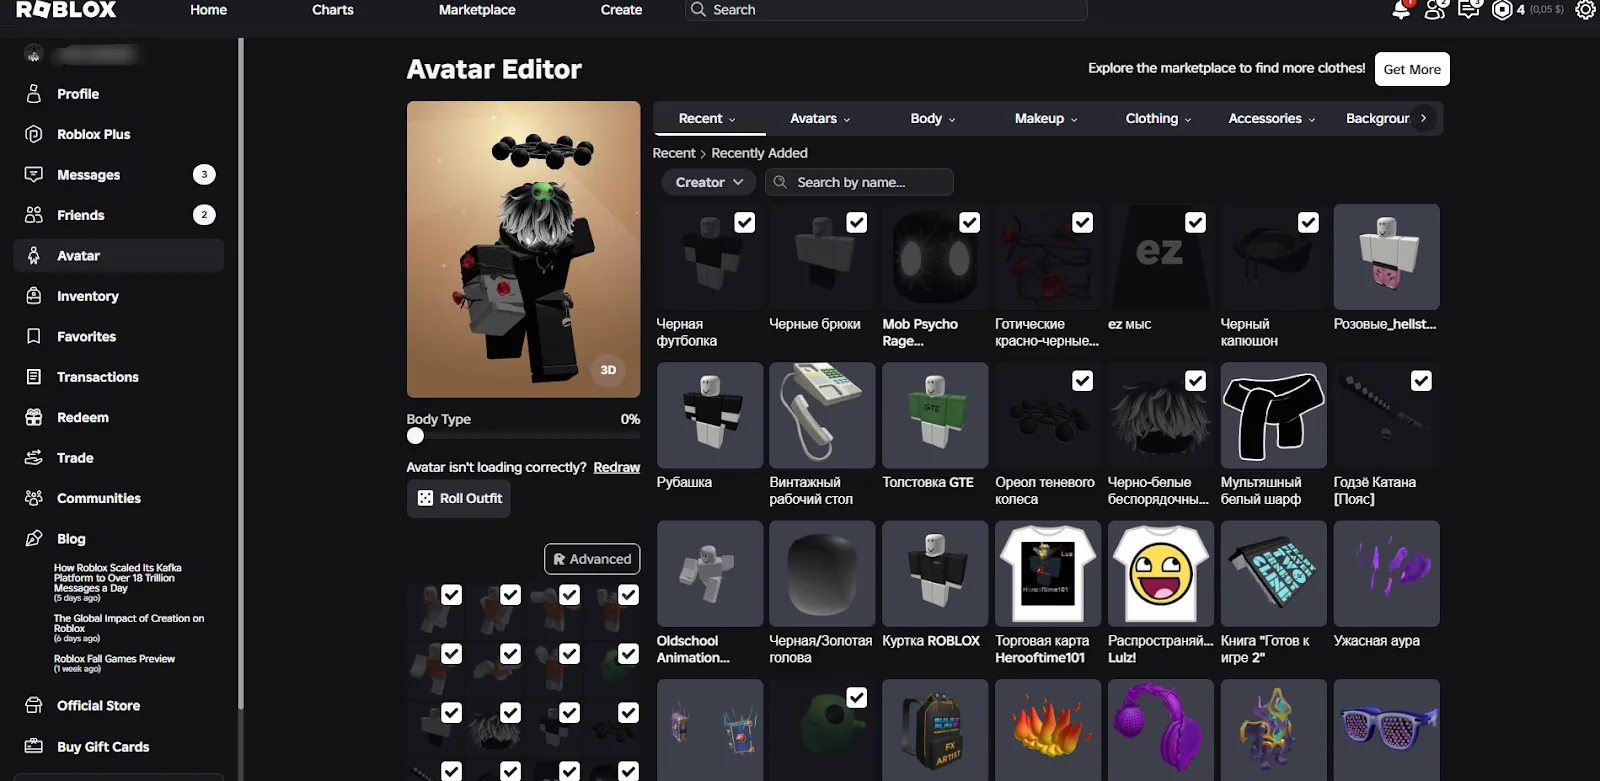Viewport: 1600px width, 781px height.
Task: Click the Get More button
Action: pos(1412,69)
